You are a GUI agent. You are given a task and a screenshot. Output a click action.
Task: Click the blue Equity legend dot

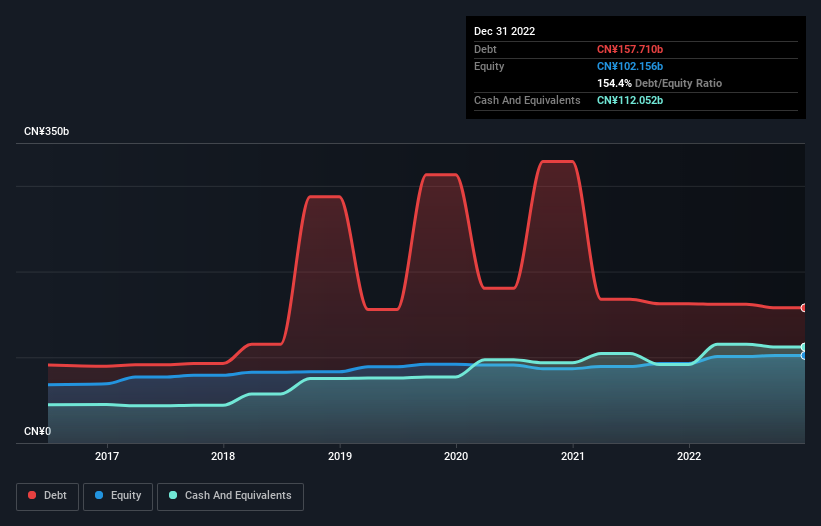click(99, 495)
